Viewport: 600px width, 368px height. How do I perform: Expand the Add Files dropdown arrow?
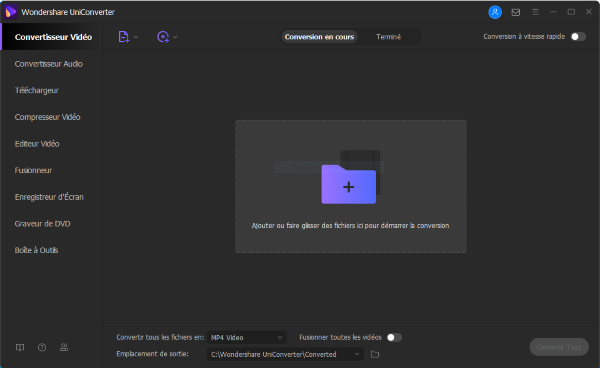coord(136,37)
